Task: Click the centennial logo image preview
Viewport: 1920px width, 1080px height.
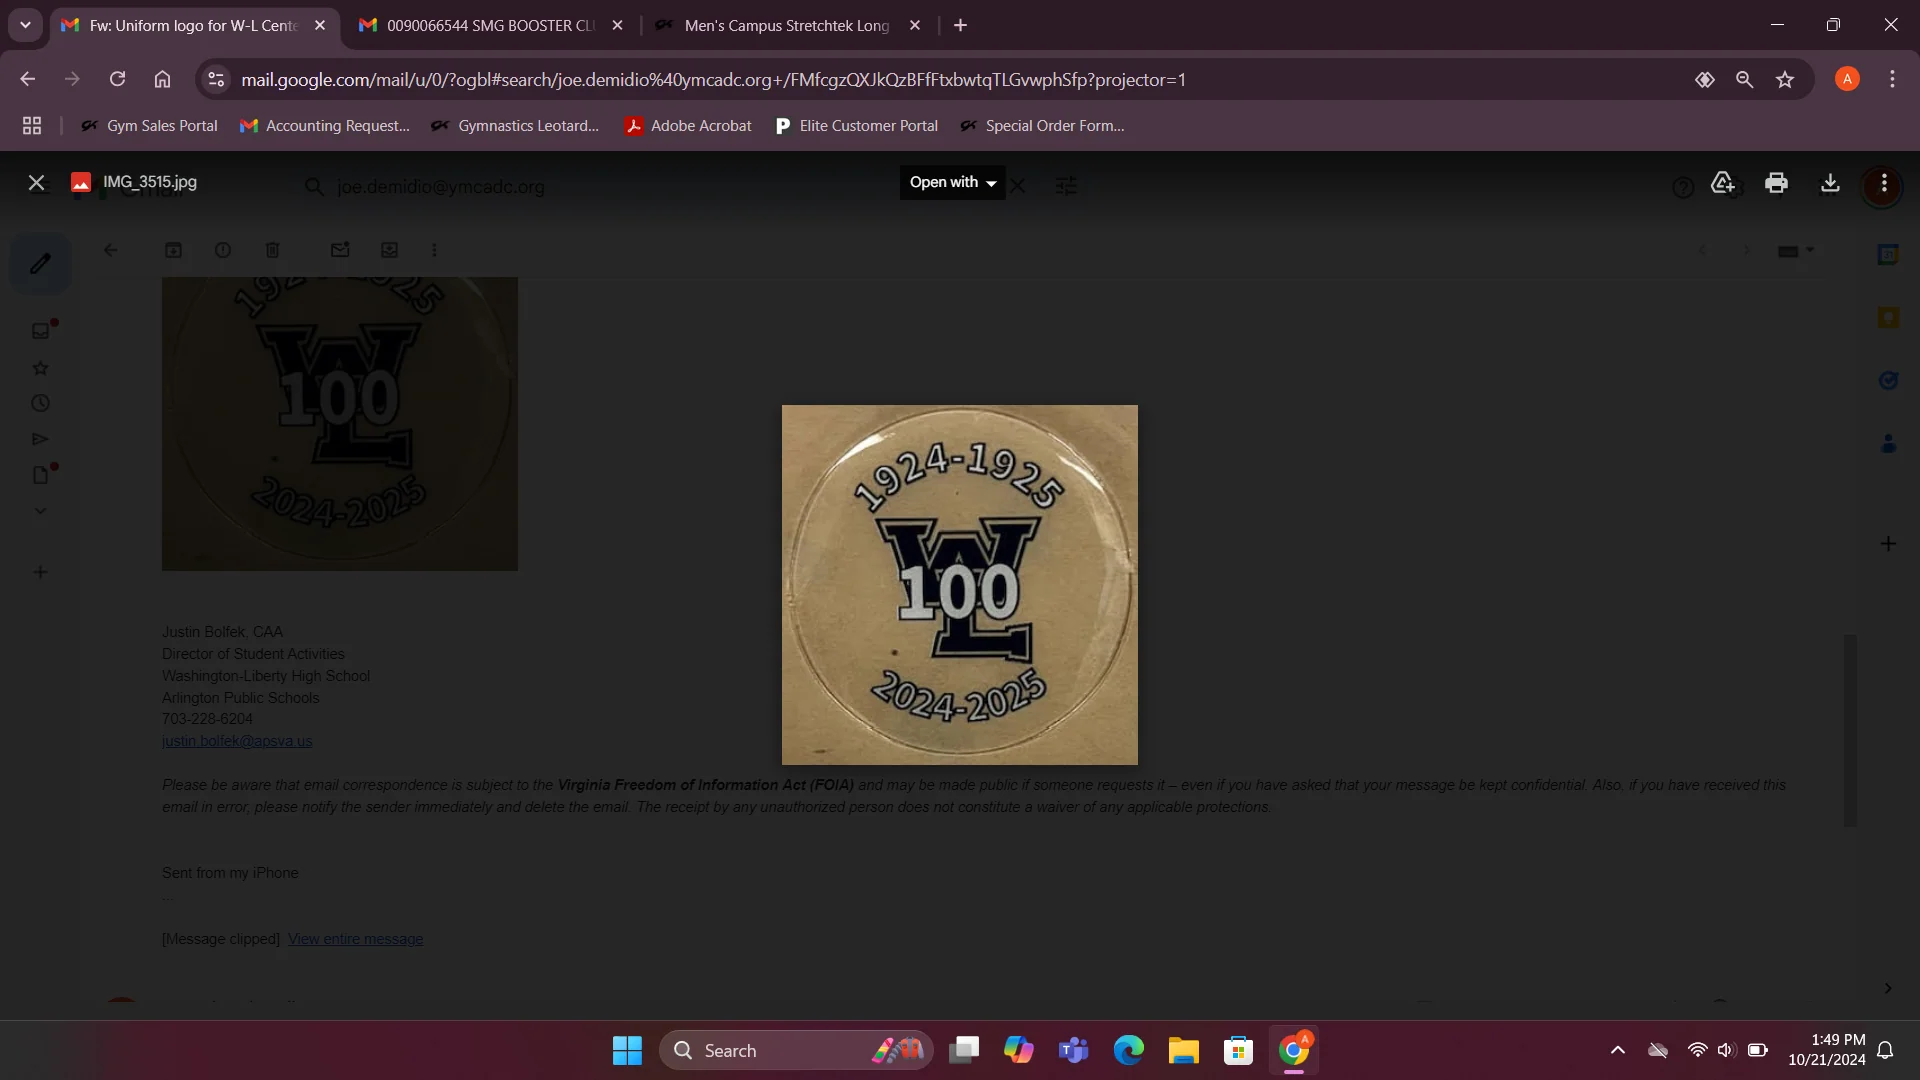Action: coord(960,585)
